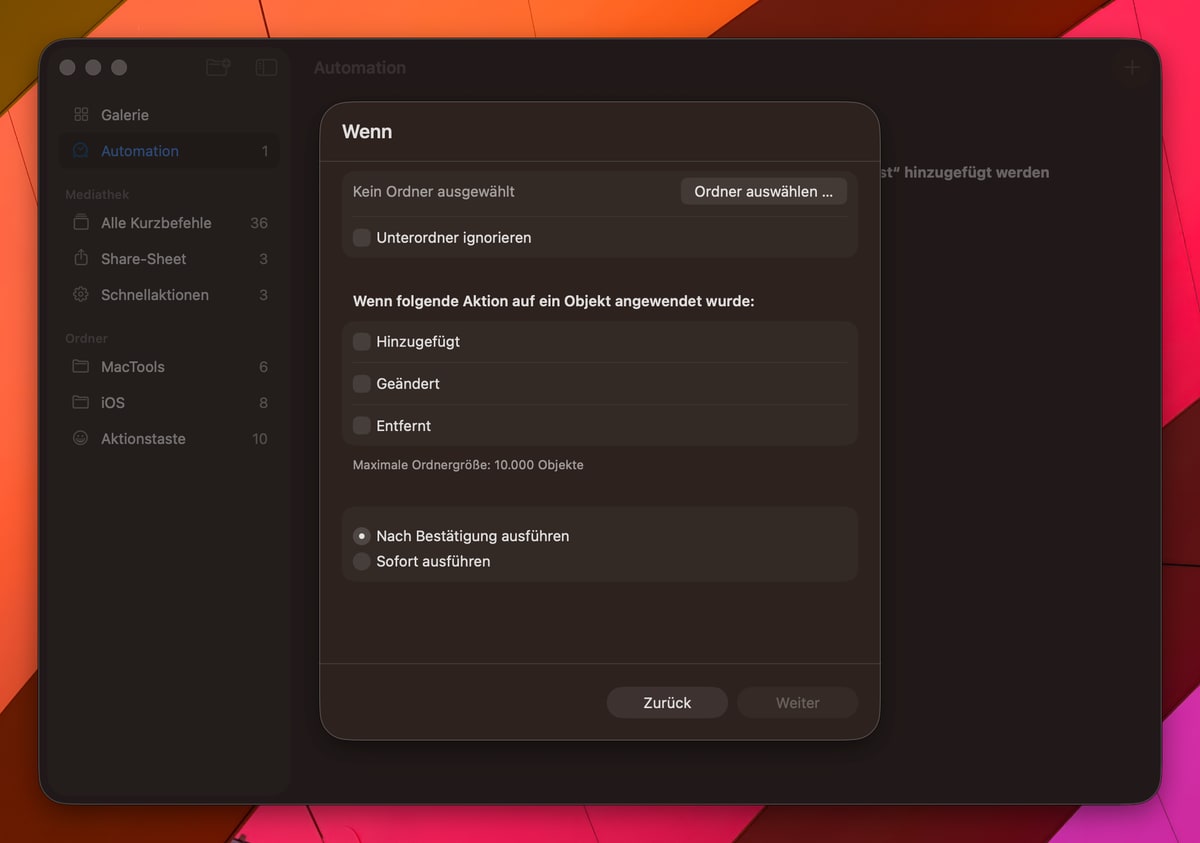Add new automation with plus icon
Viewport: 1200px width, 843px height.
tap(1132, 67)
